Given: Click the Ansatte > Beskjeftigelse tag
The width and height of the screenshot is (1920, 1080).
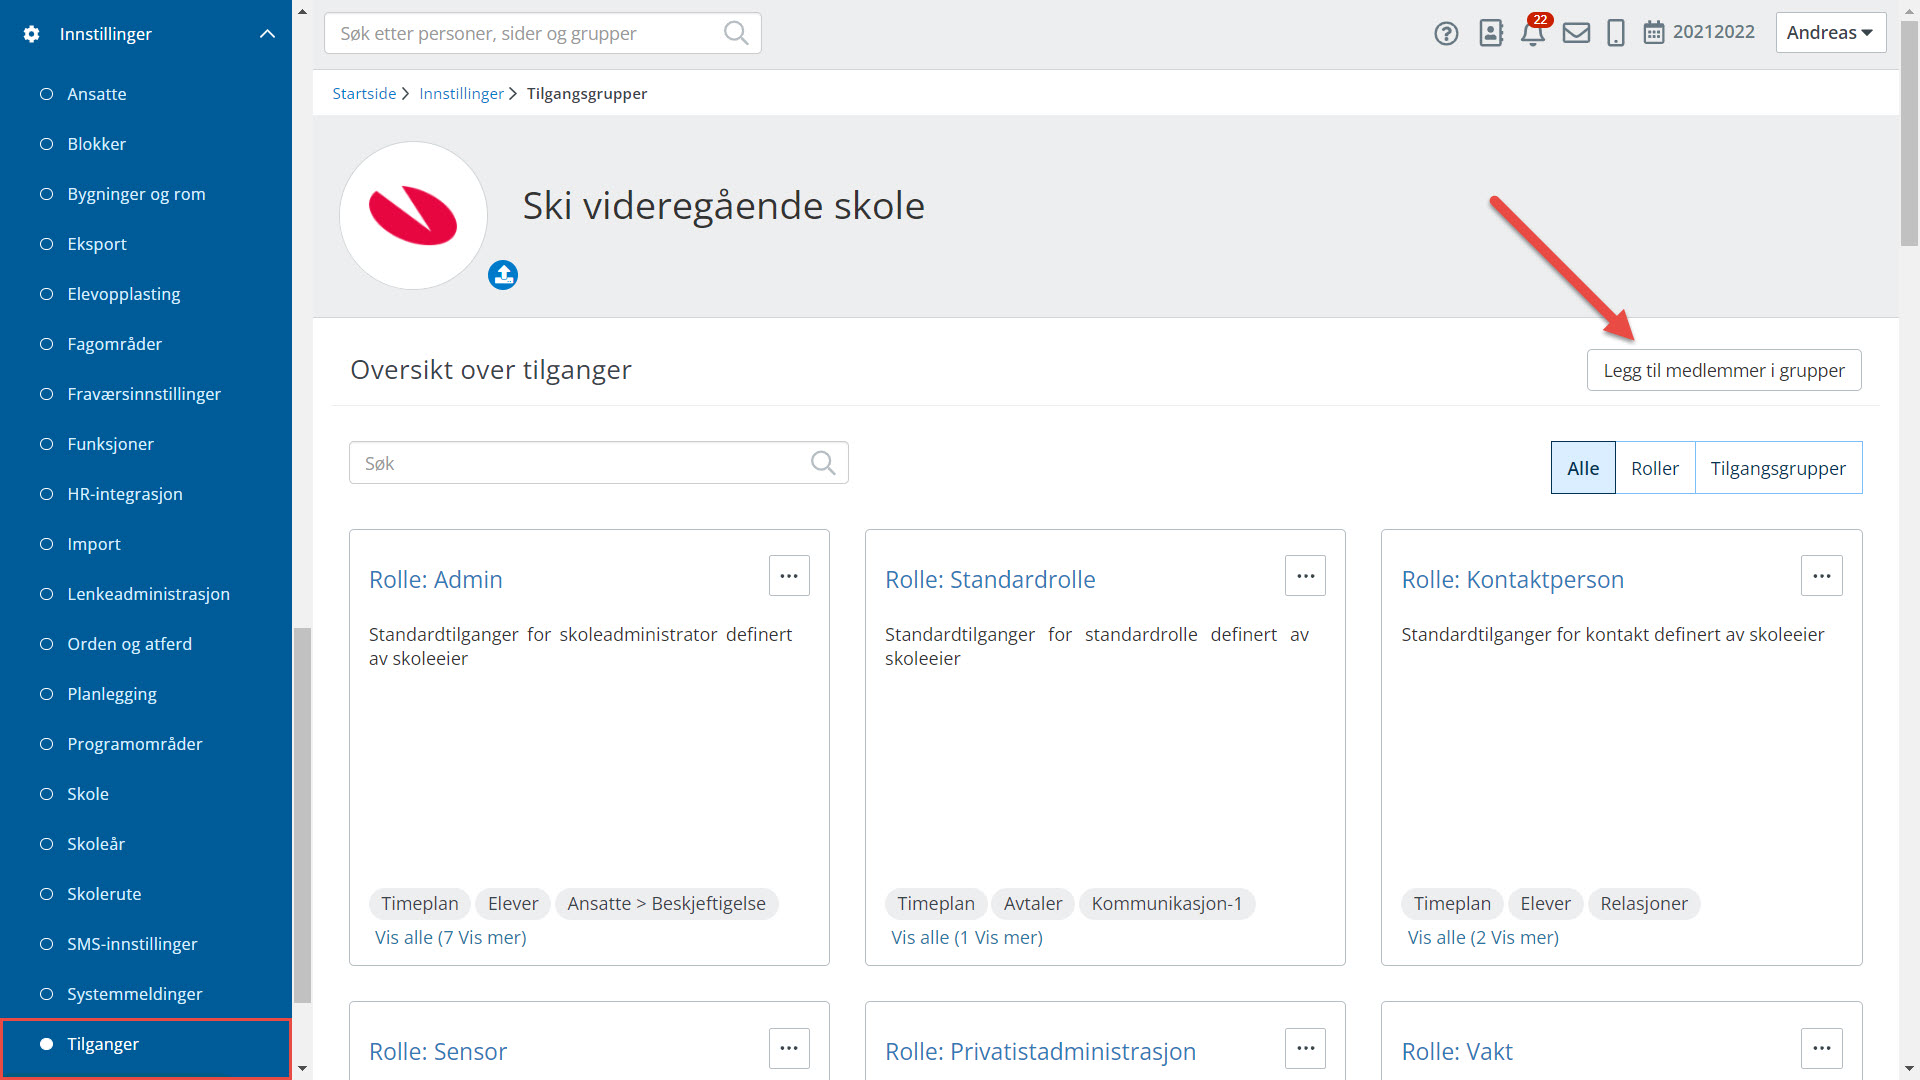Looking at the screenshot, I should [x=666, y=904].
